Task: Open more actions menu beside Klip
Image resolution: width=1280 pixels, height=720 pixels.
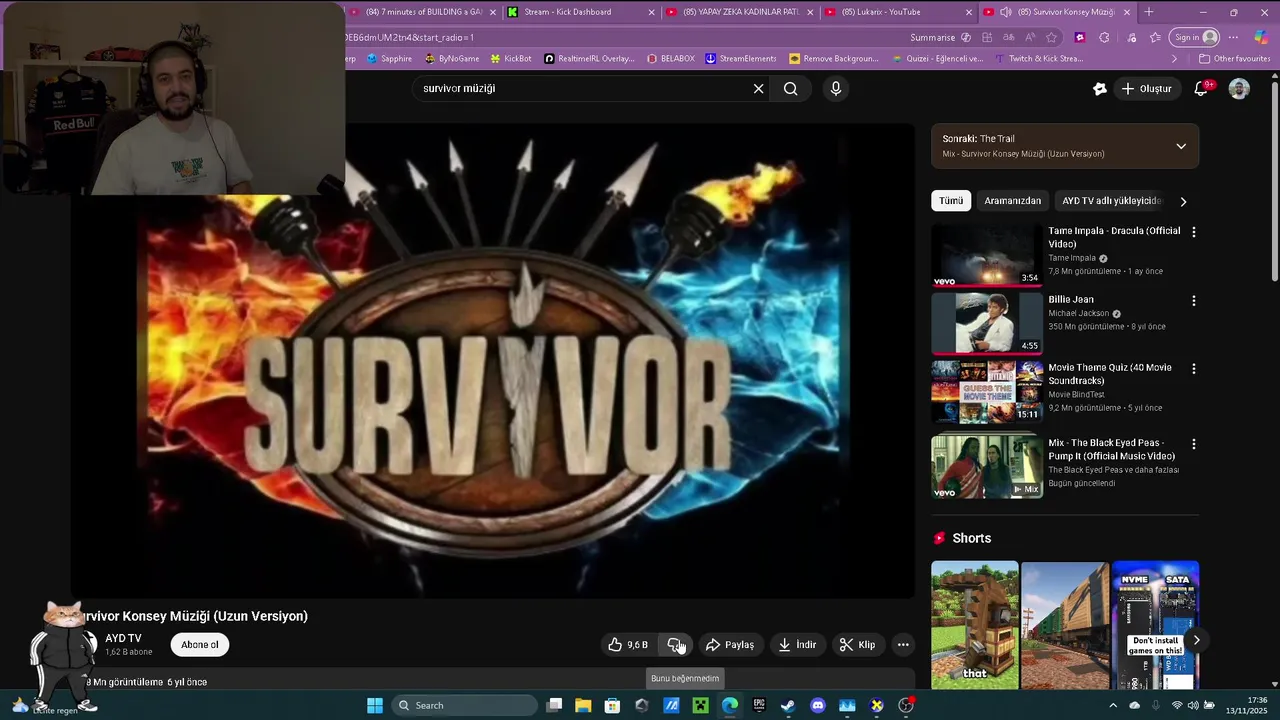Action: 903,645
